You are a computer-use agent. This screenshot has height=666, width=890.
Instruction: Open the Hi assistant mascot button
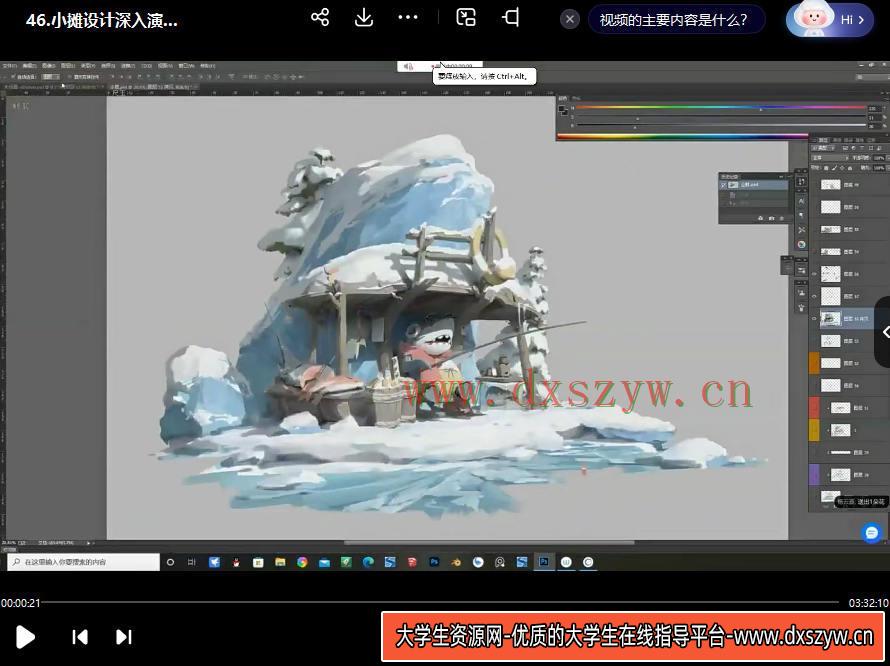point(830,19)
